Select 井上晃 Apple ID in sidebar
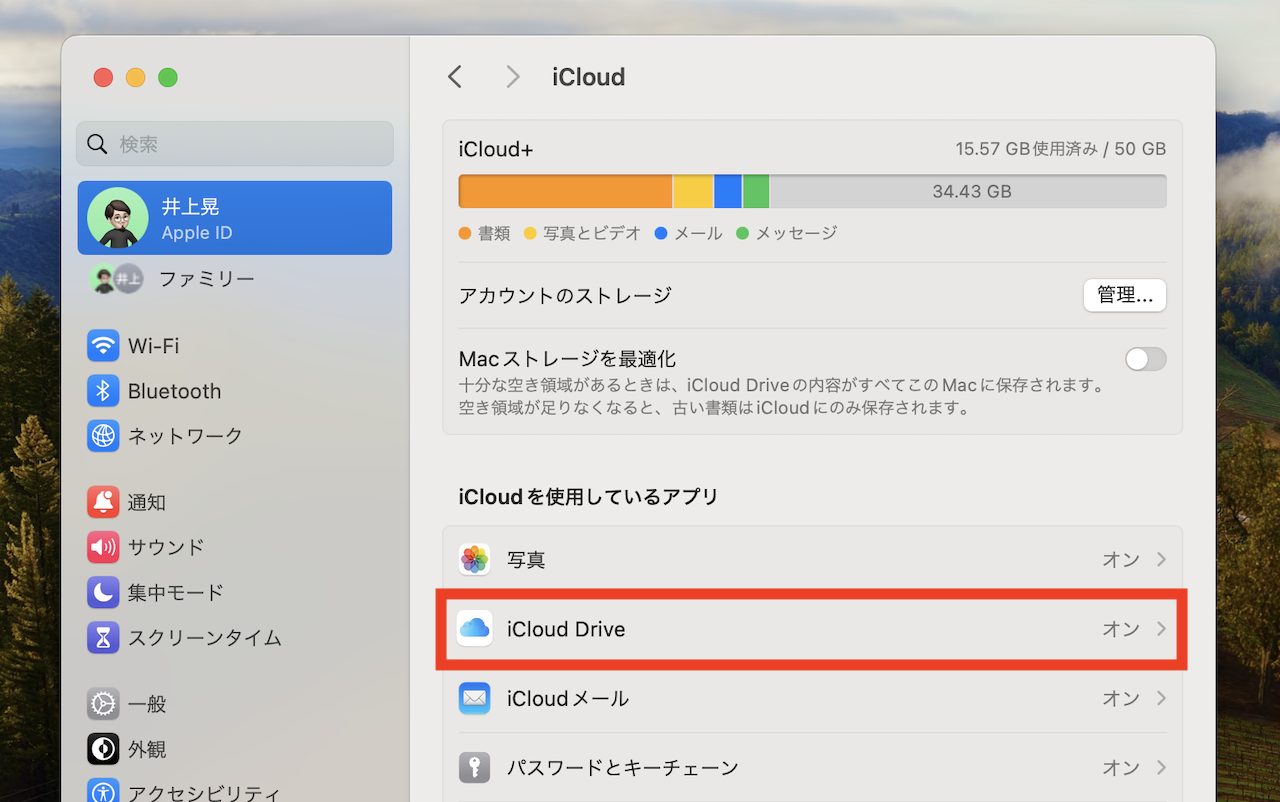This screenshot has width=1280, height=802. [235, 218]
